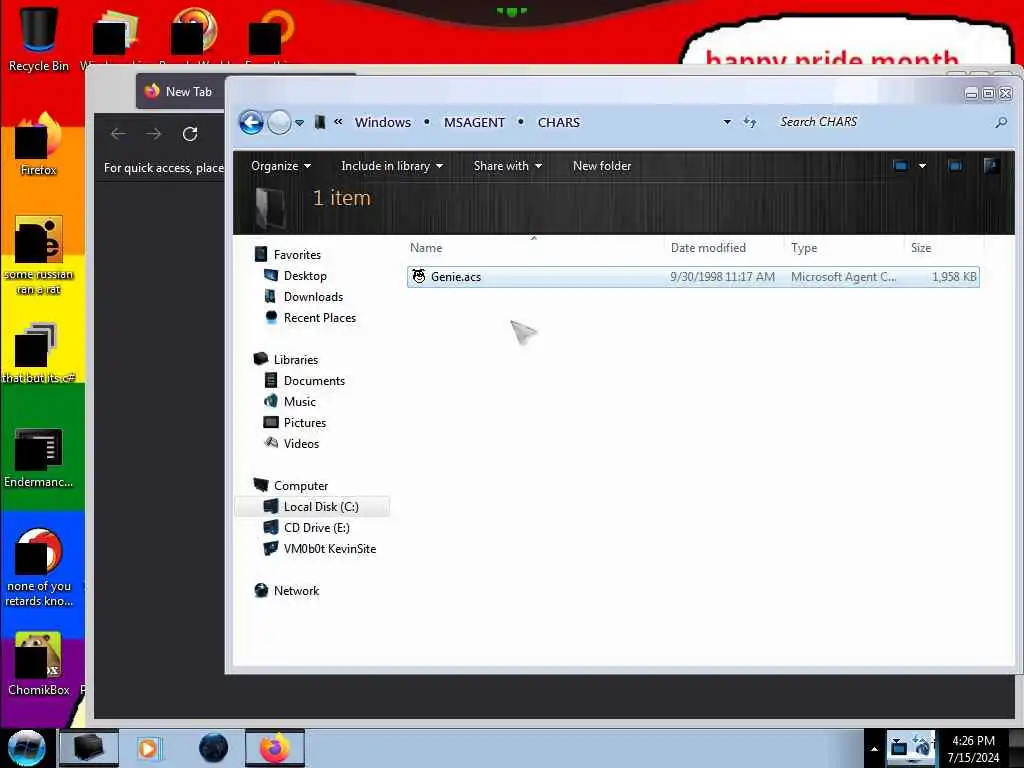Click Firefox taskbar button

275,748
